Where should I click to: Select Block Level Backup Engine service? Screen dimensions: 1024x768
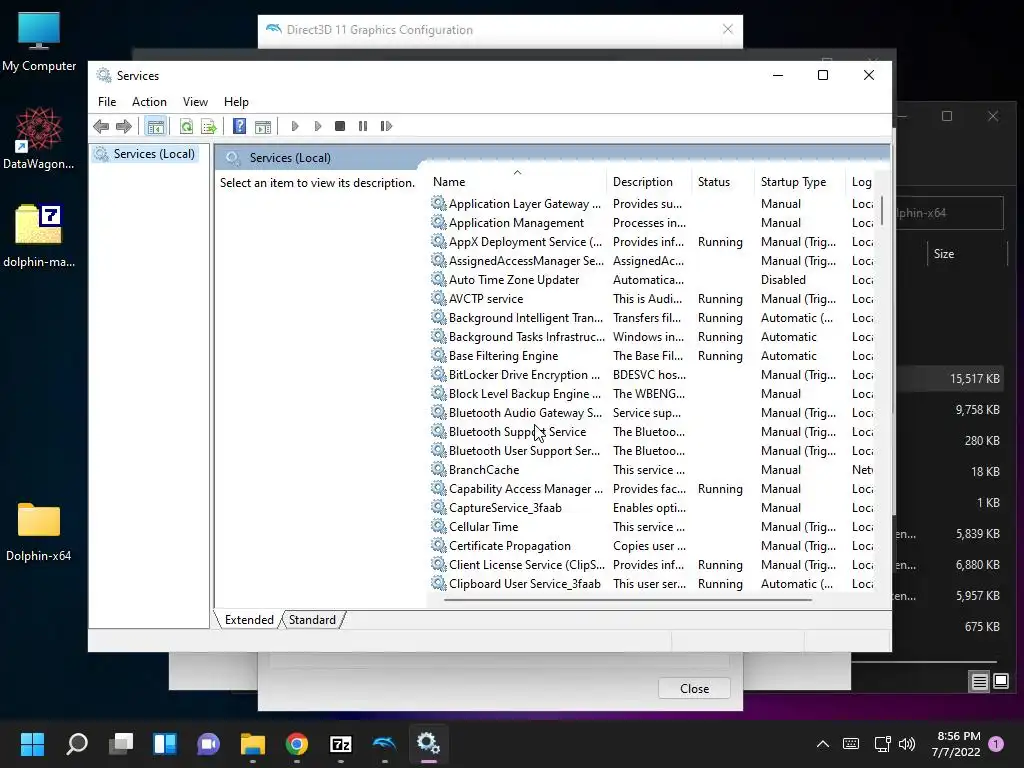[x=651, y=394]
